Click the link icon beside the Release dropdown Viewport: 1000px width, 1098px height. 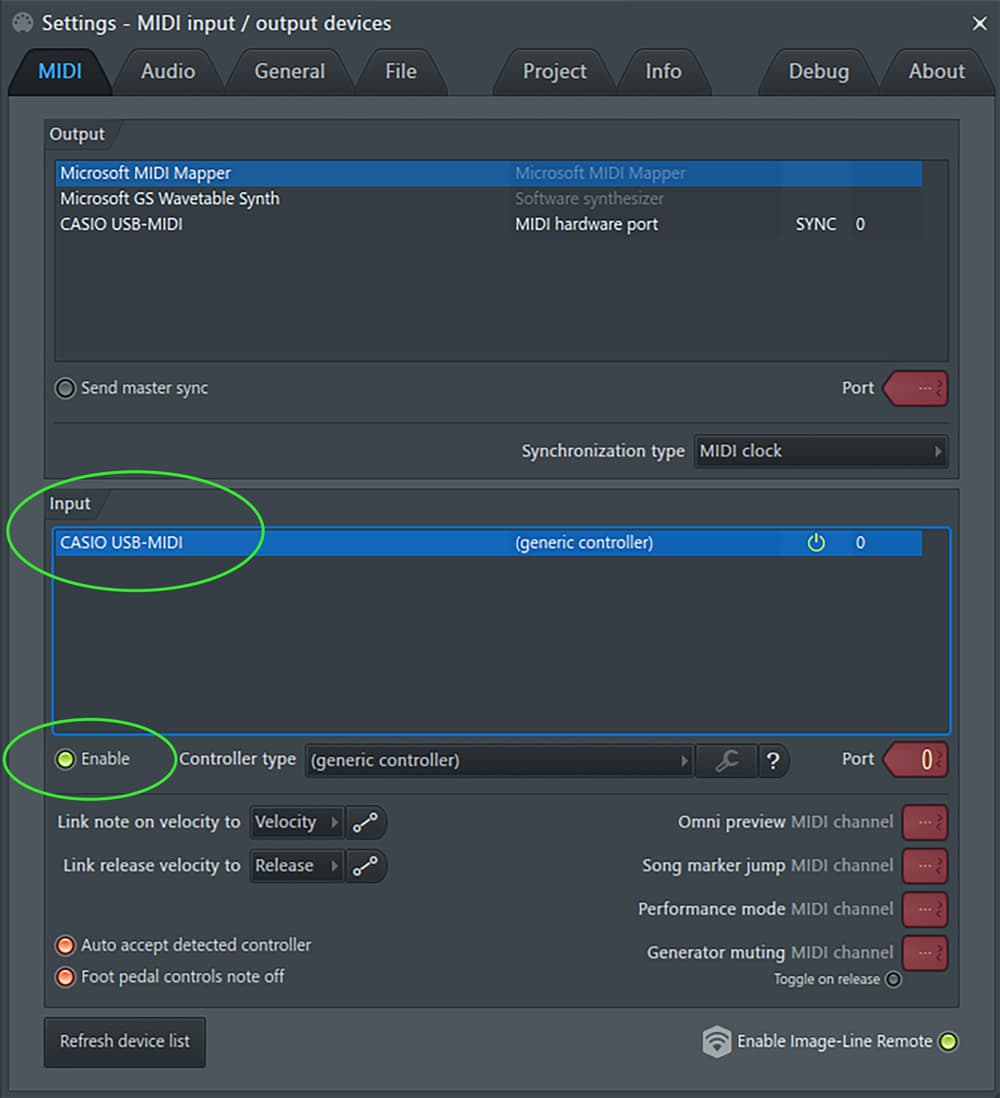pos(366,866)
